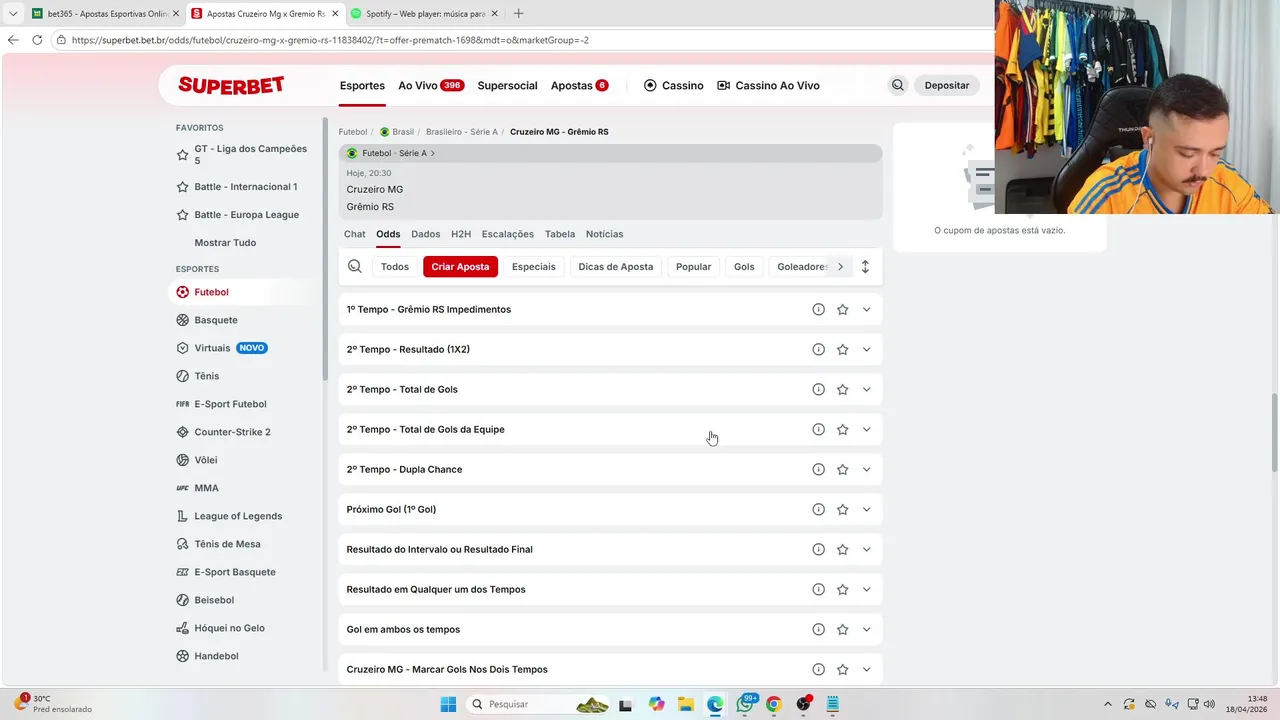Show info for 2º Tempo Resultado (1X2)
This screenshot has width=1280, height=720.
point(818,349)
